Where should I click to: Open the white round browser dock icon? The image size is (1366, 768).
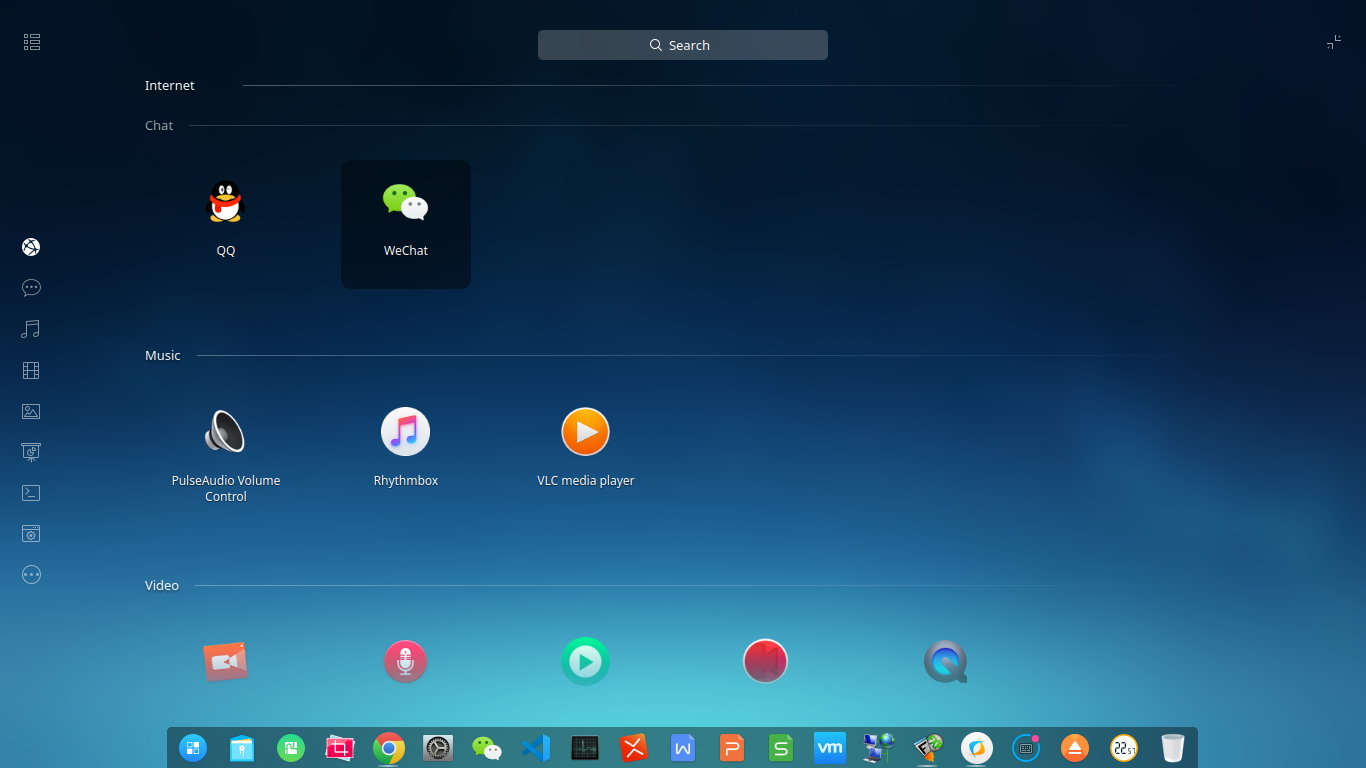977,747
